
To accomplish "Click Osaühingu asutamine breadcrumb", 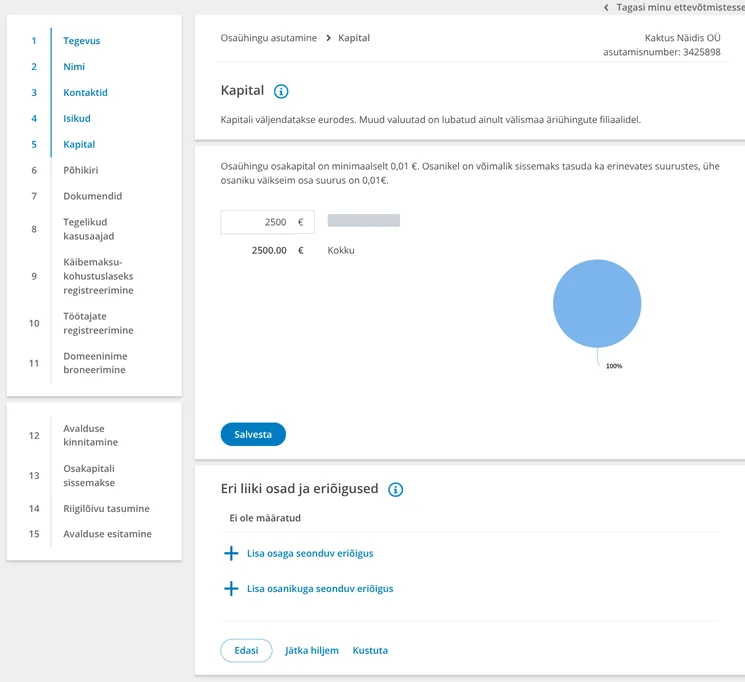I will [268, 38].
